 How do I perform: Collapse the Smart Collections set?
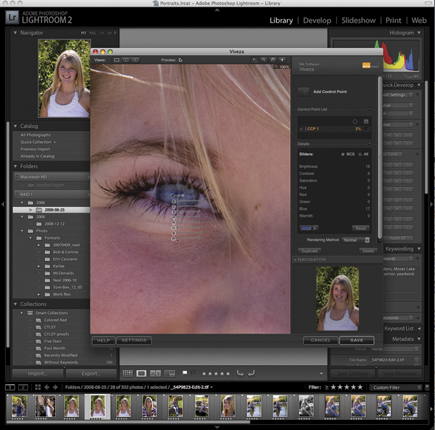click(x=22, y=313)
